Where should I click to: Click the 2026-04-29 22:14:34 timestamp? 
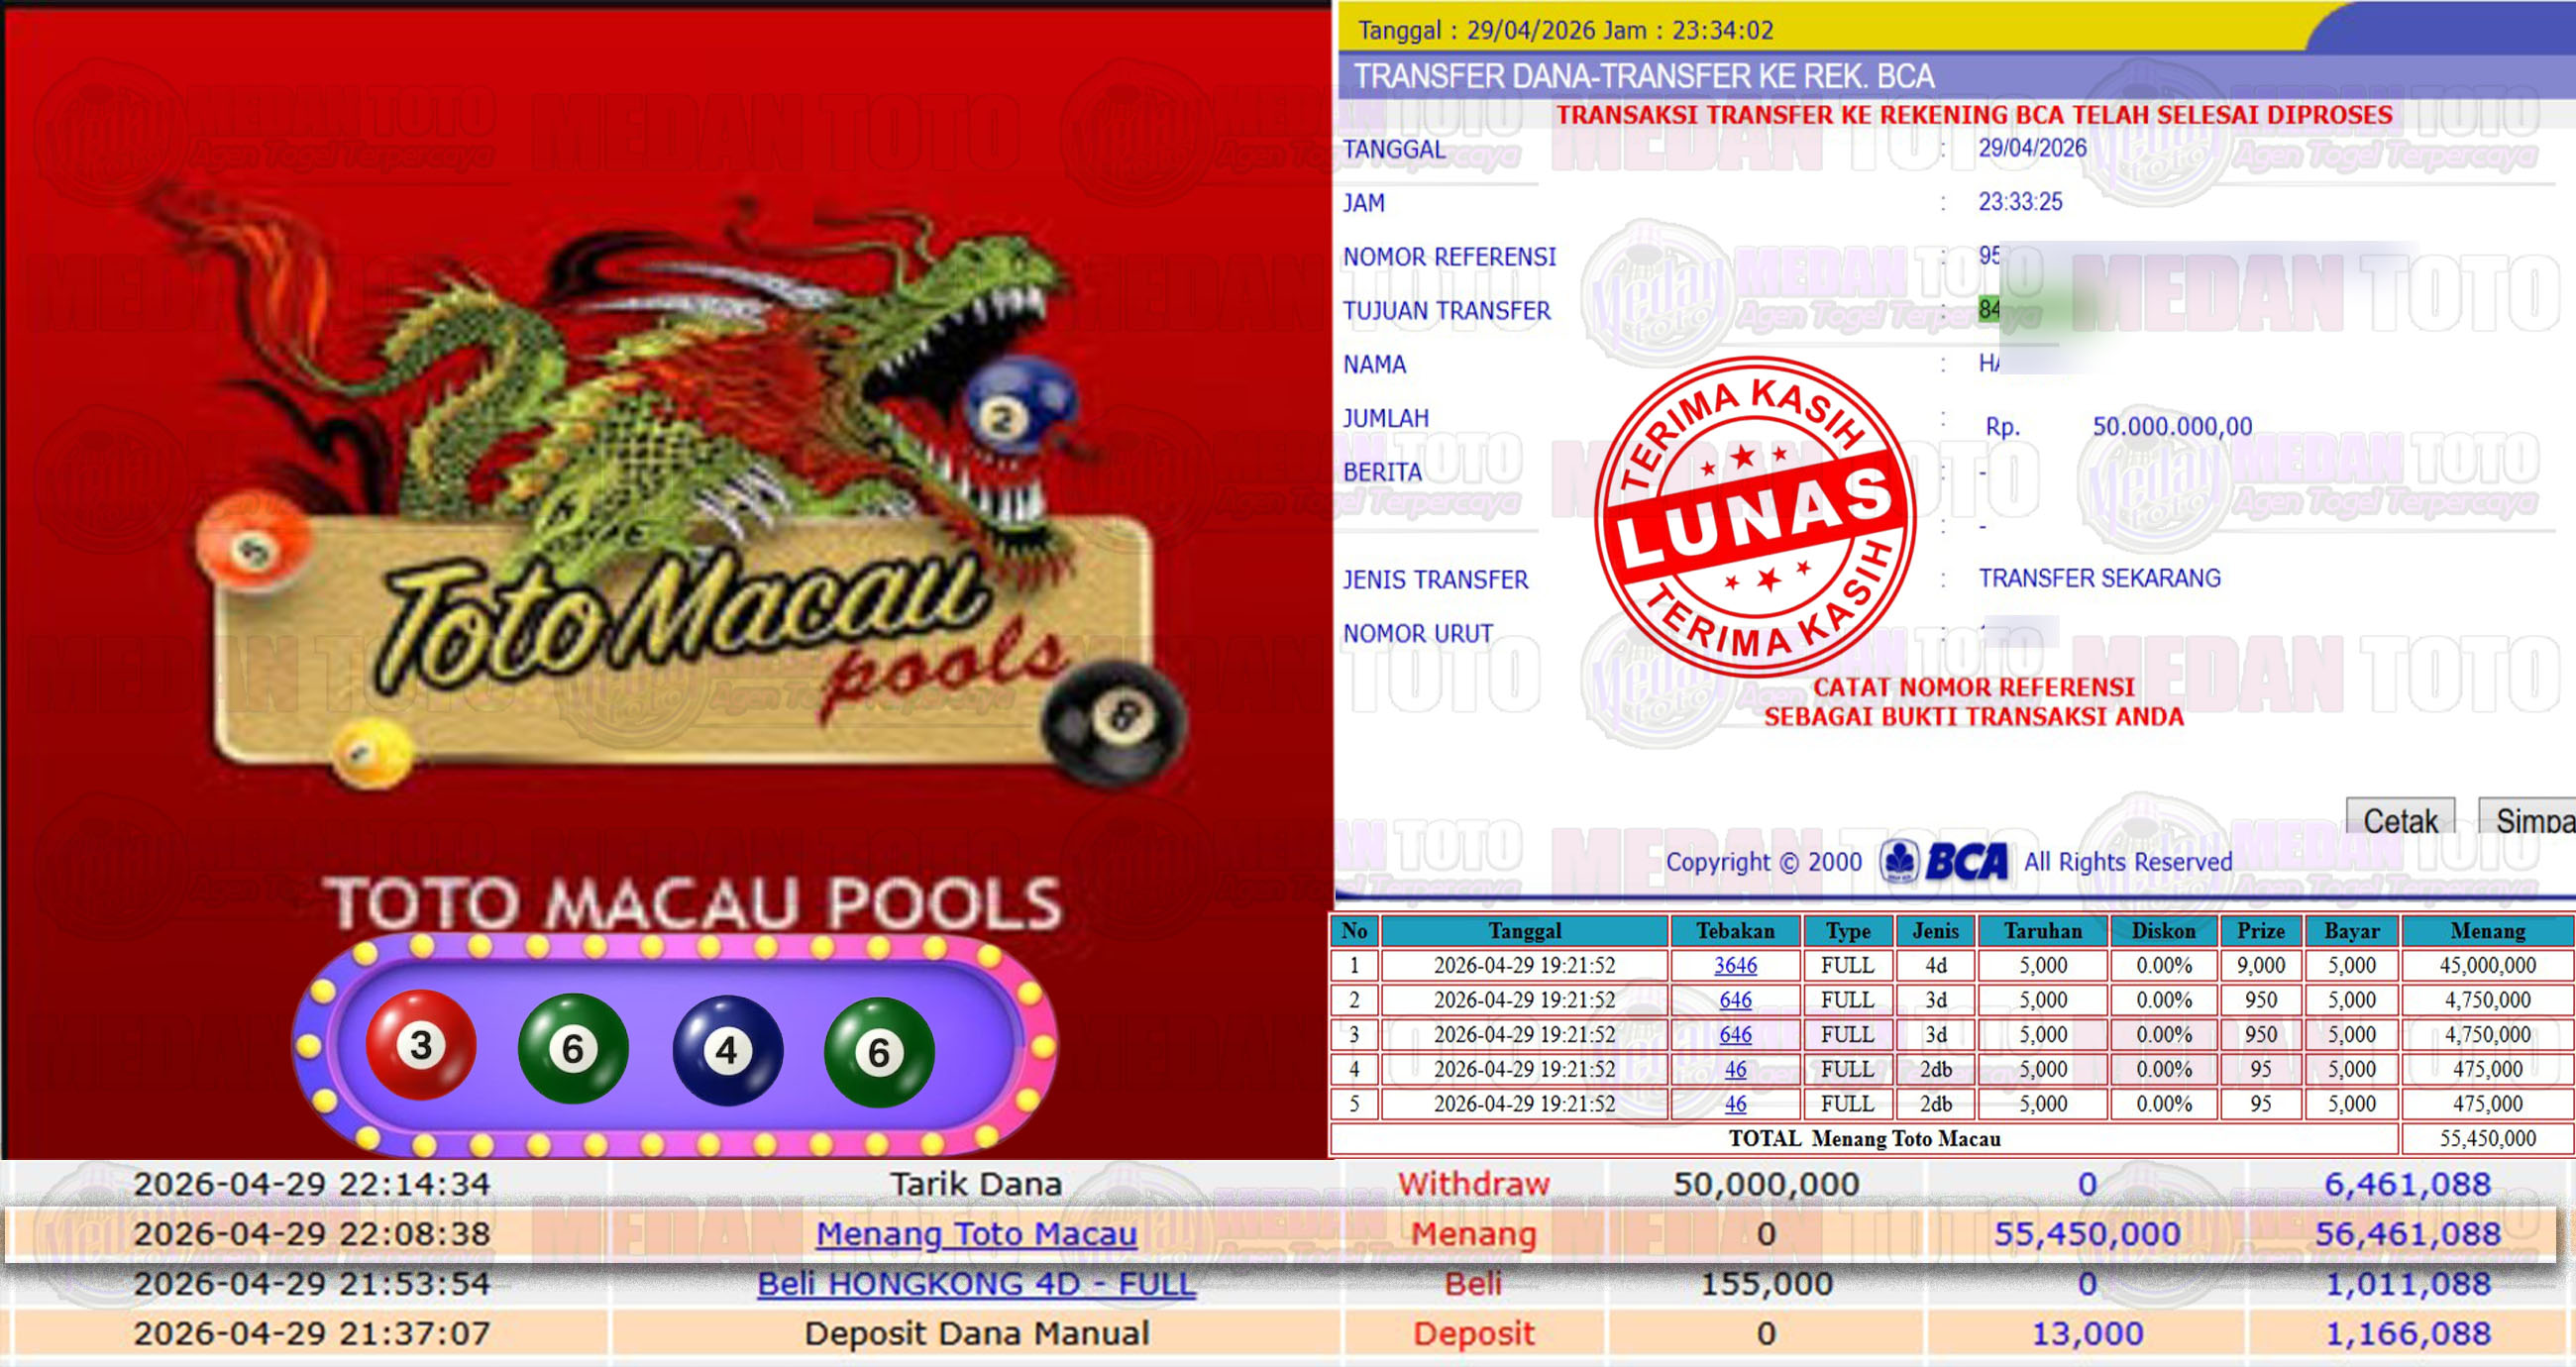[312, 1184]
